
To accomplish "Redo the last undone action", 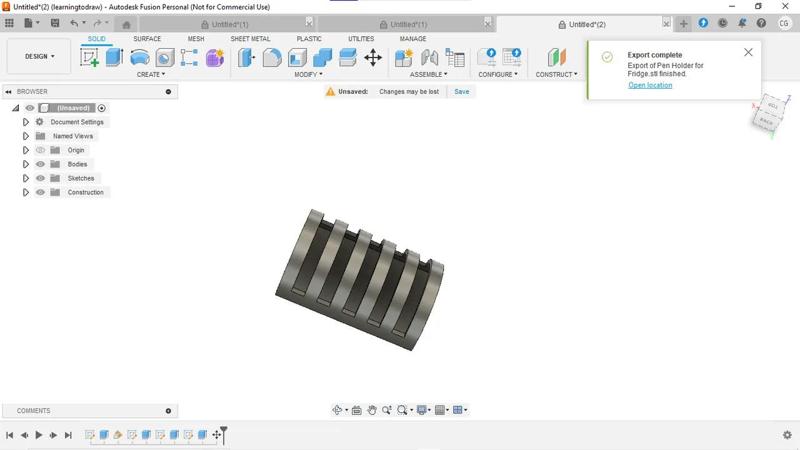I will coord(97,23).
